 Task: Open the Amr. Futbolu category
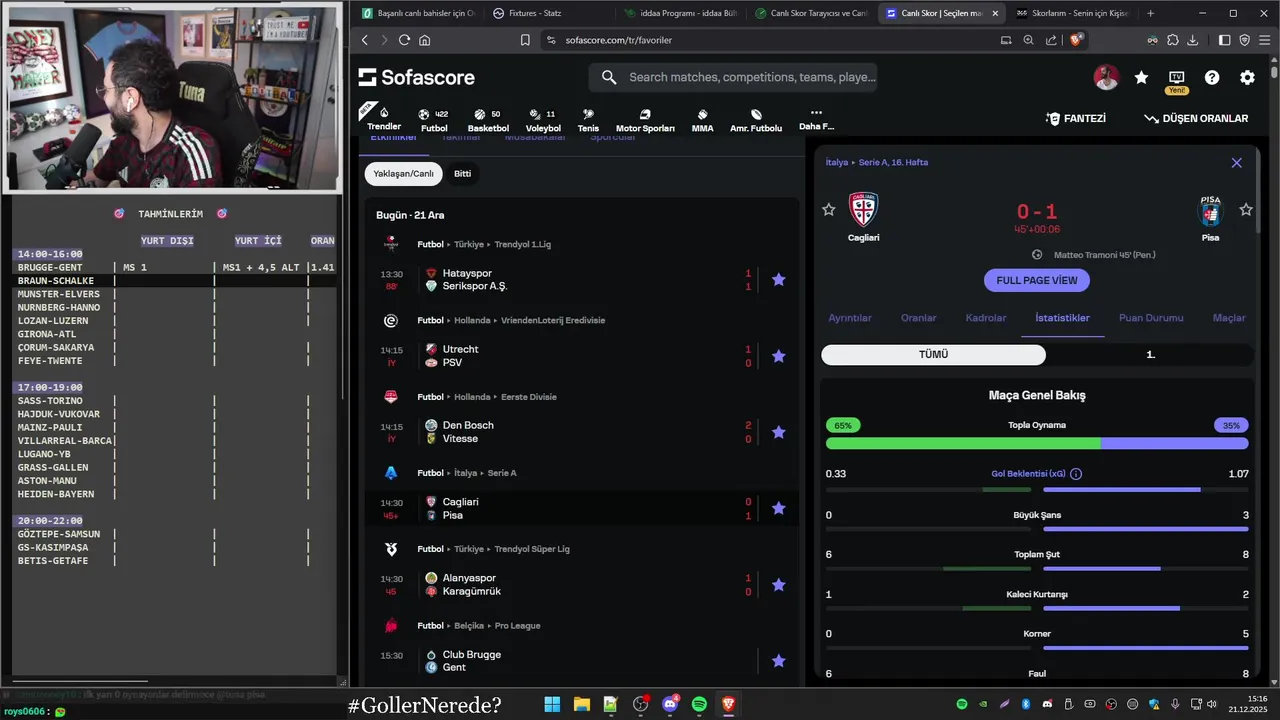(756, 120)
